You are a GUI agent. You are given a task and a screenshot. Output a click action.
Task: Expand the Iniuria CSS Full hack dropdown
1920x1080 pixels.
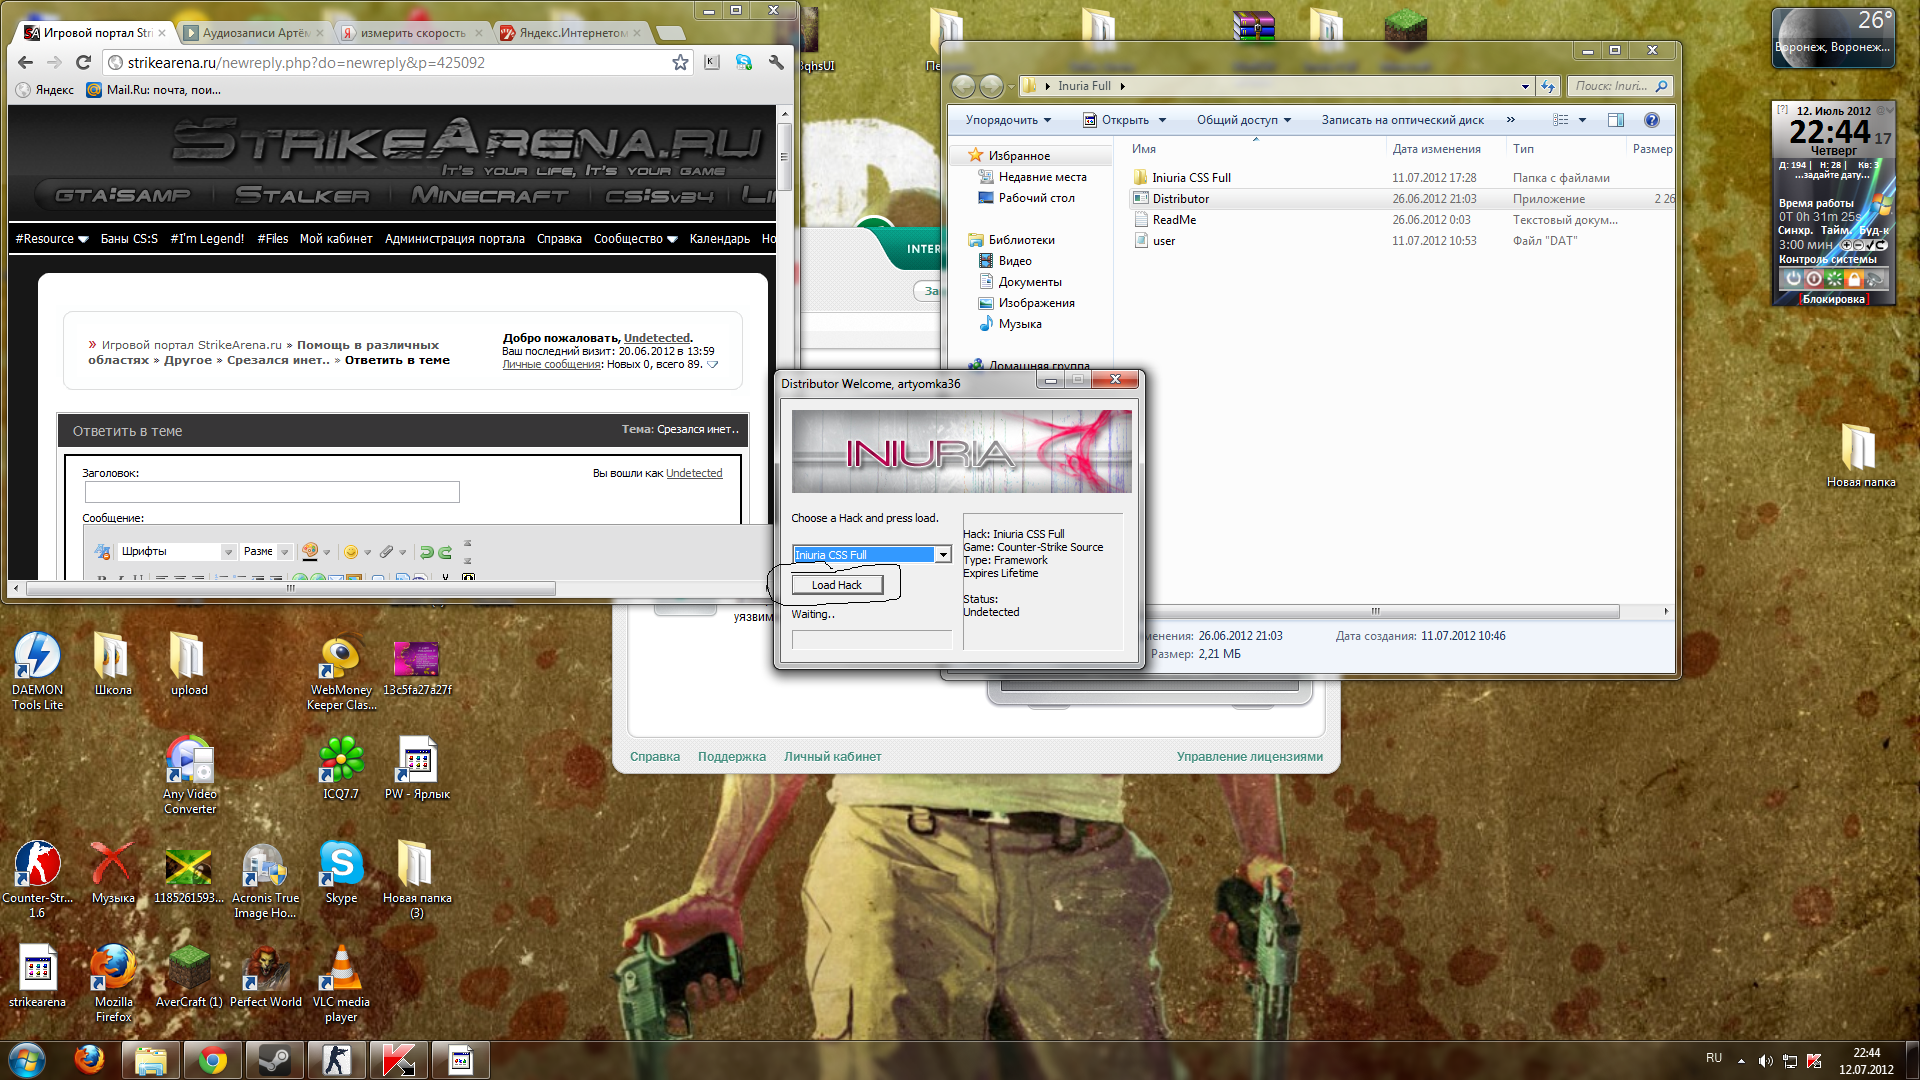(942, 555)
